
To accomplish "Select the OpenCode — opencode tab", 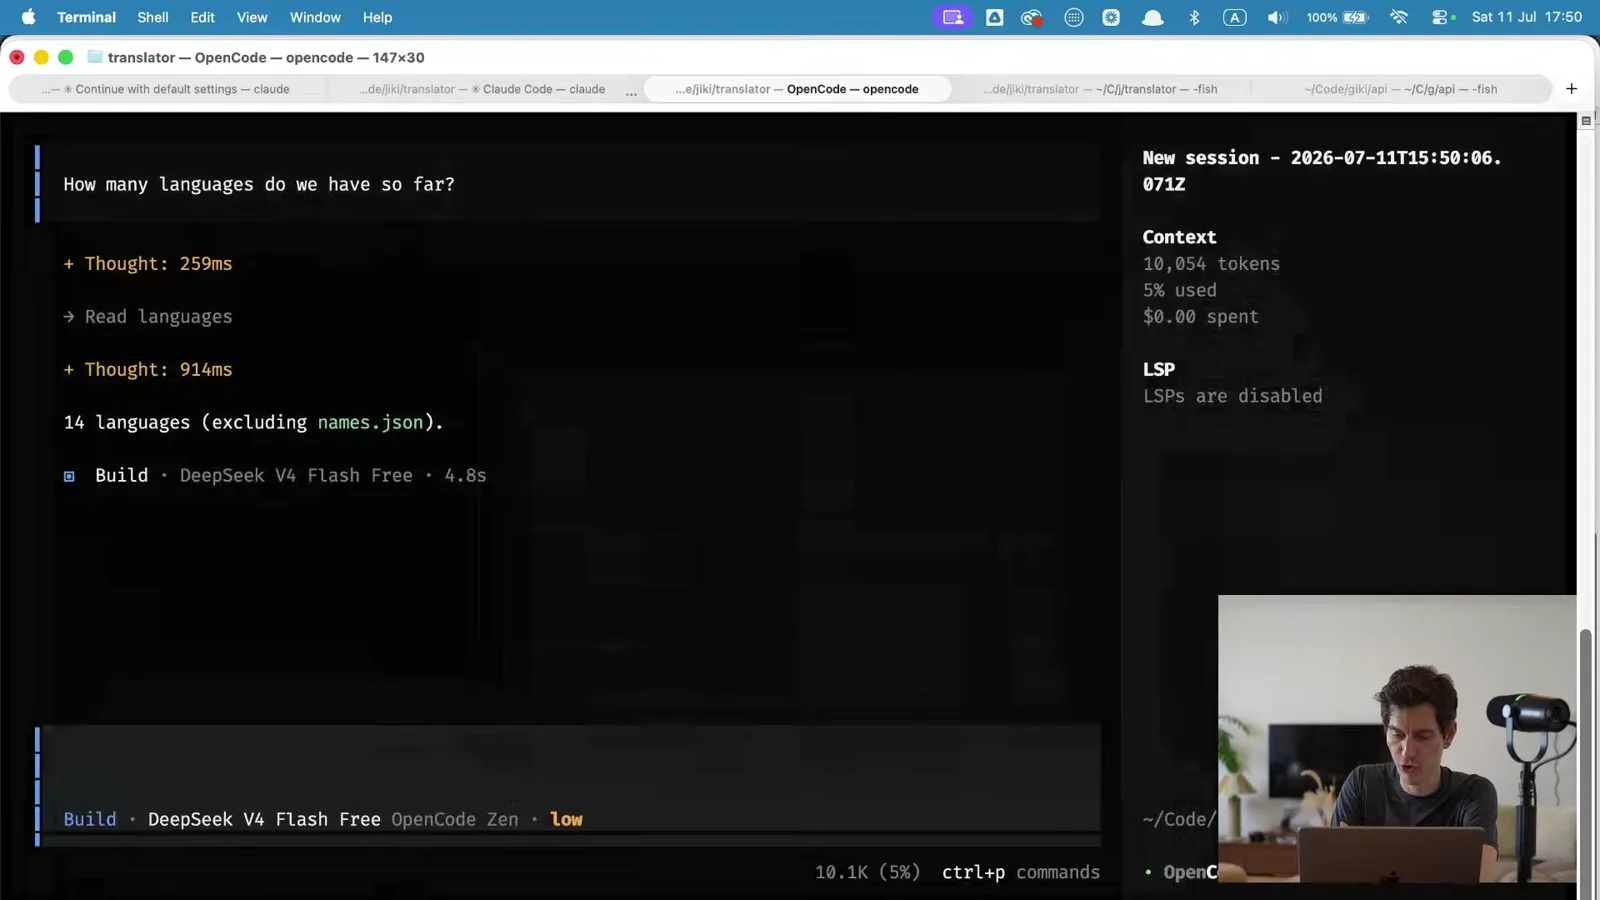I will point(797,89).
